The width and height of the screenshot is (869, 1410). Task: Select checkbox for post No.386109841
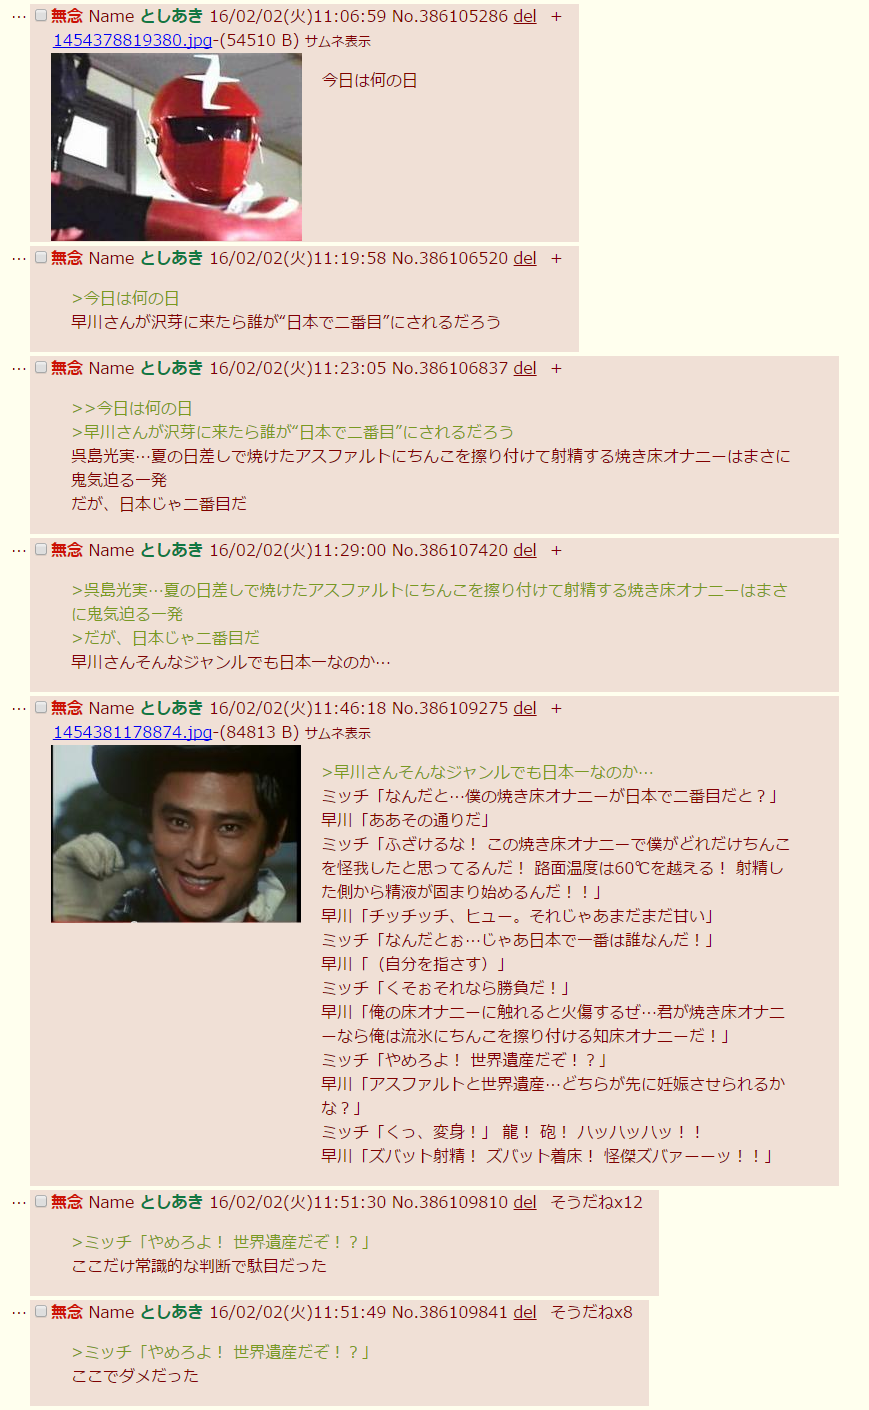coord(41,1312)
